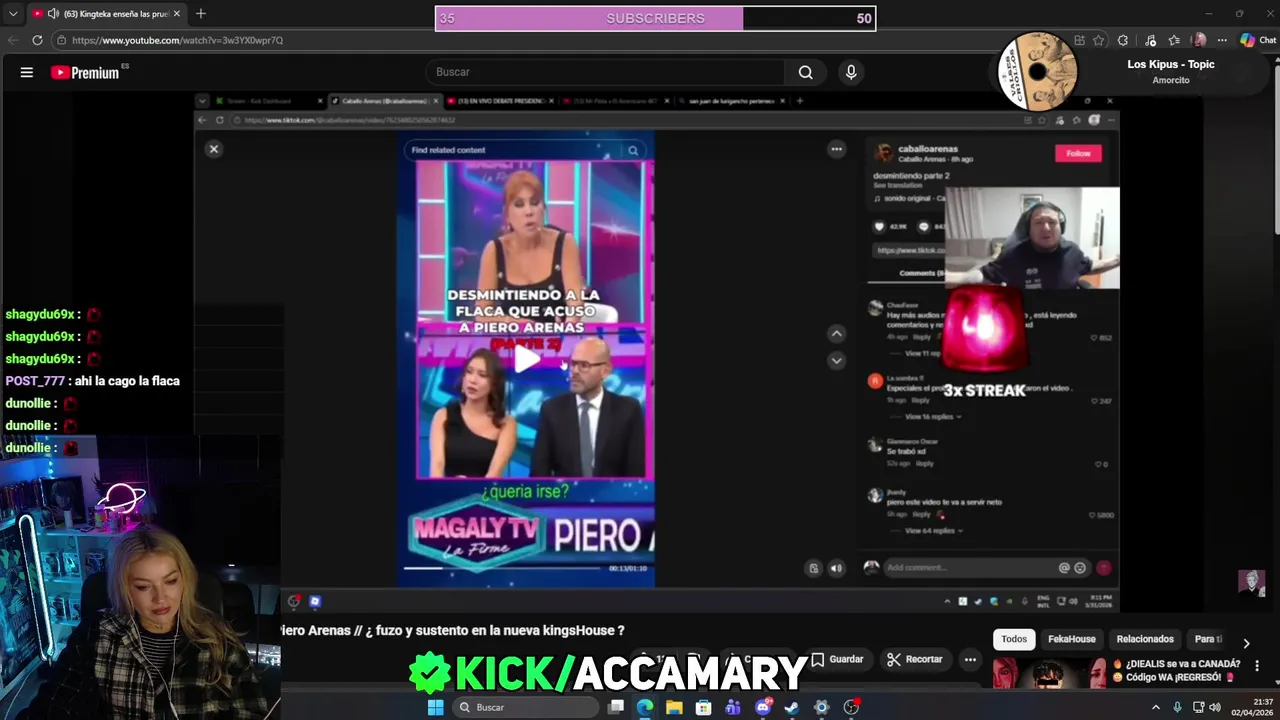The width and height of the screenshot is (1280, 720).
Task: Open the Windows Start menu
Action: [435, 707]
